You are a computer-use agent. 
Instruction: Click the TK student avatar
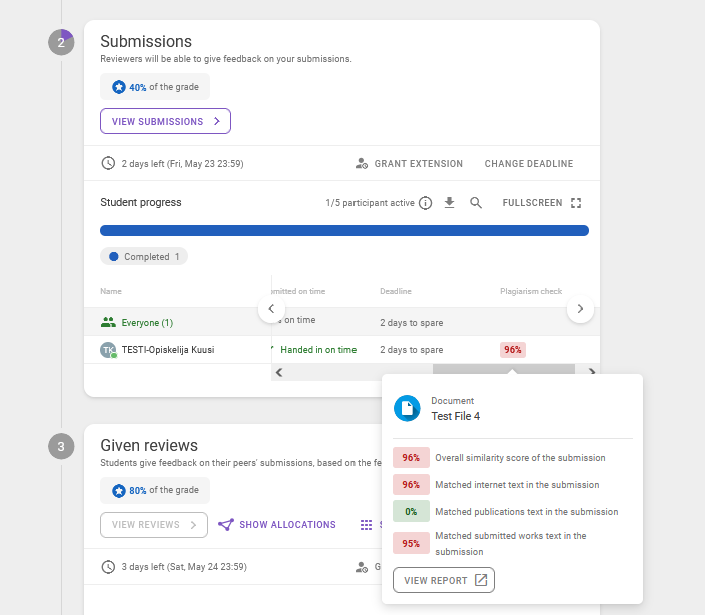click(108, 350)
